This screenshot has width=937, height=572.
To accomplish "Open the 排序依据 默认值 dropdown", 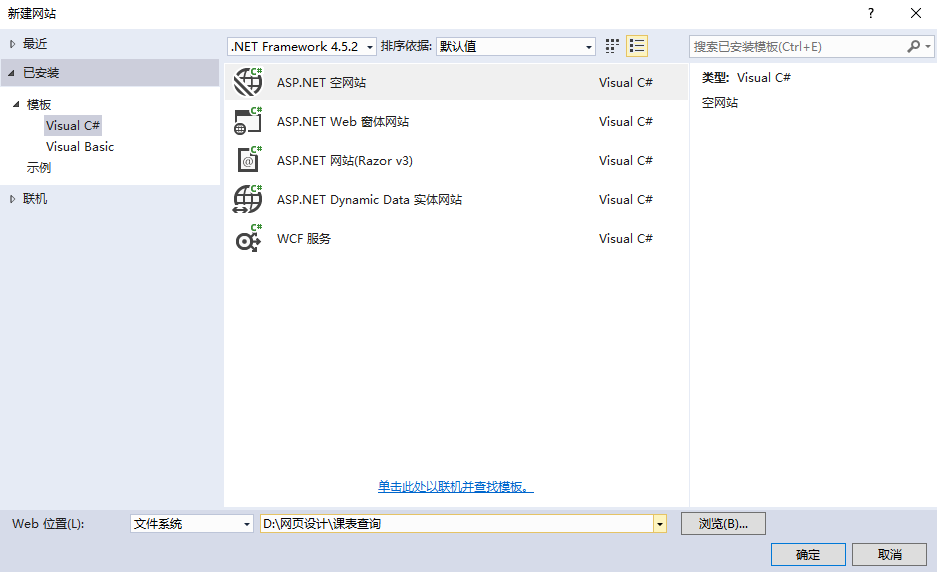I will coord(516,46).
